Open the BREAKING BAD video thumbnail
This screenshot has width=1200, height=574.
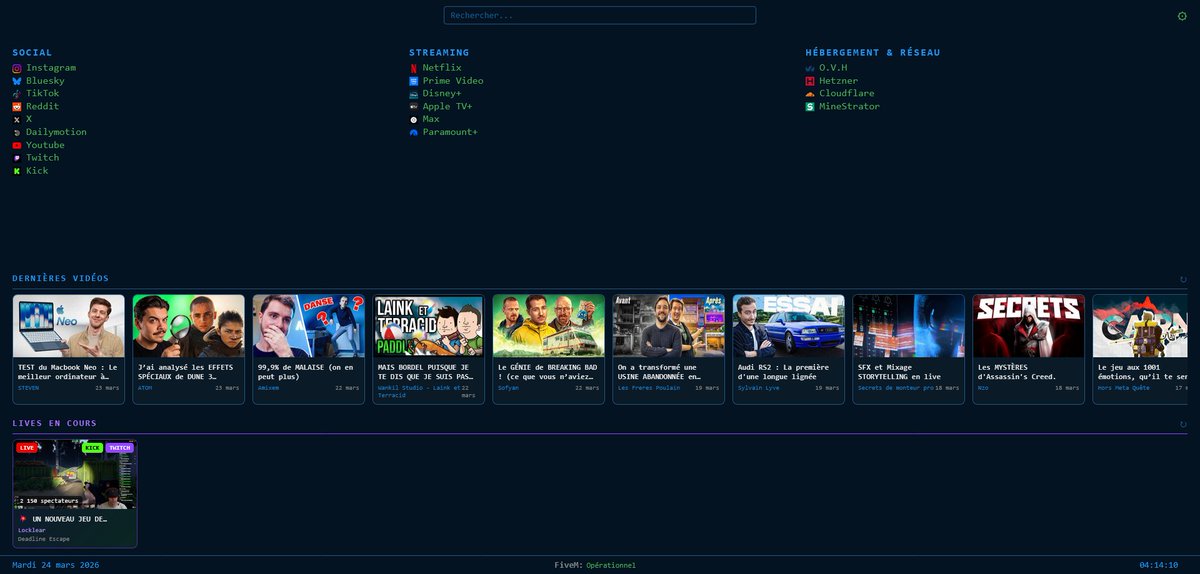(x=549, y=326)
